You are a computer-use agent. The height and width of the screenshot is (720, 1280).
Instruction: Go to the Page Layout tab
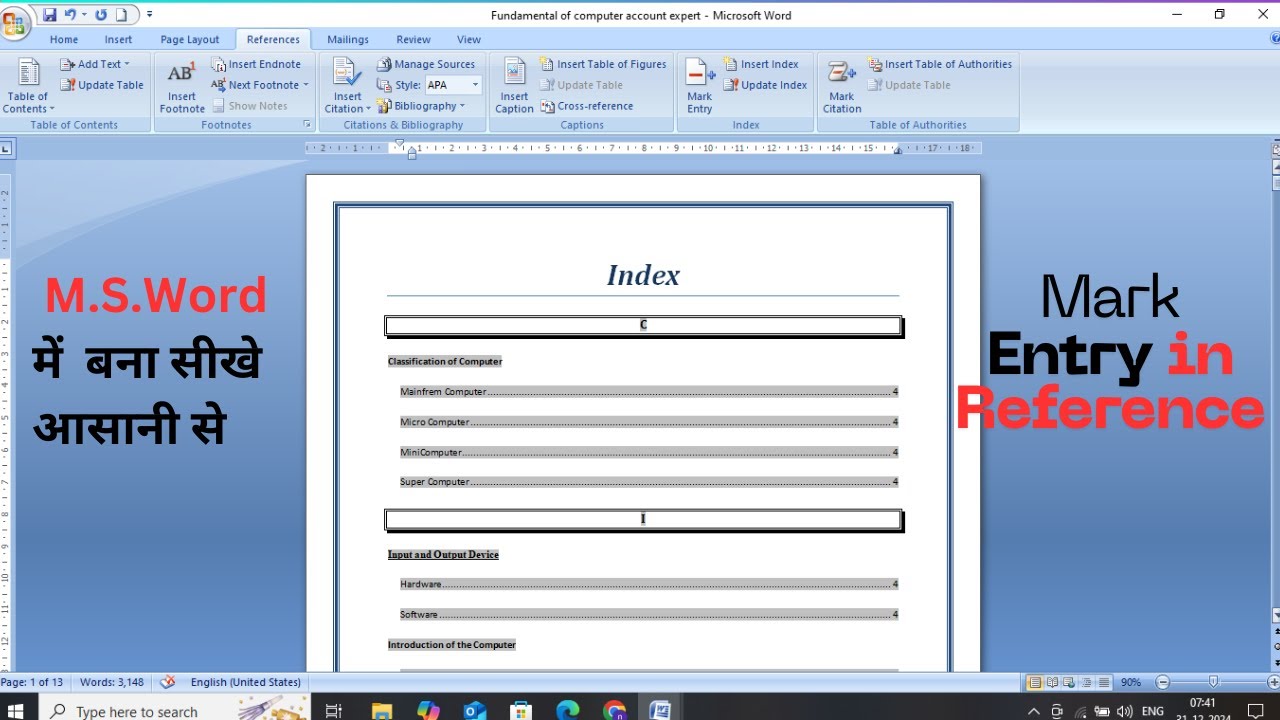tap(190, 40)
